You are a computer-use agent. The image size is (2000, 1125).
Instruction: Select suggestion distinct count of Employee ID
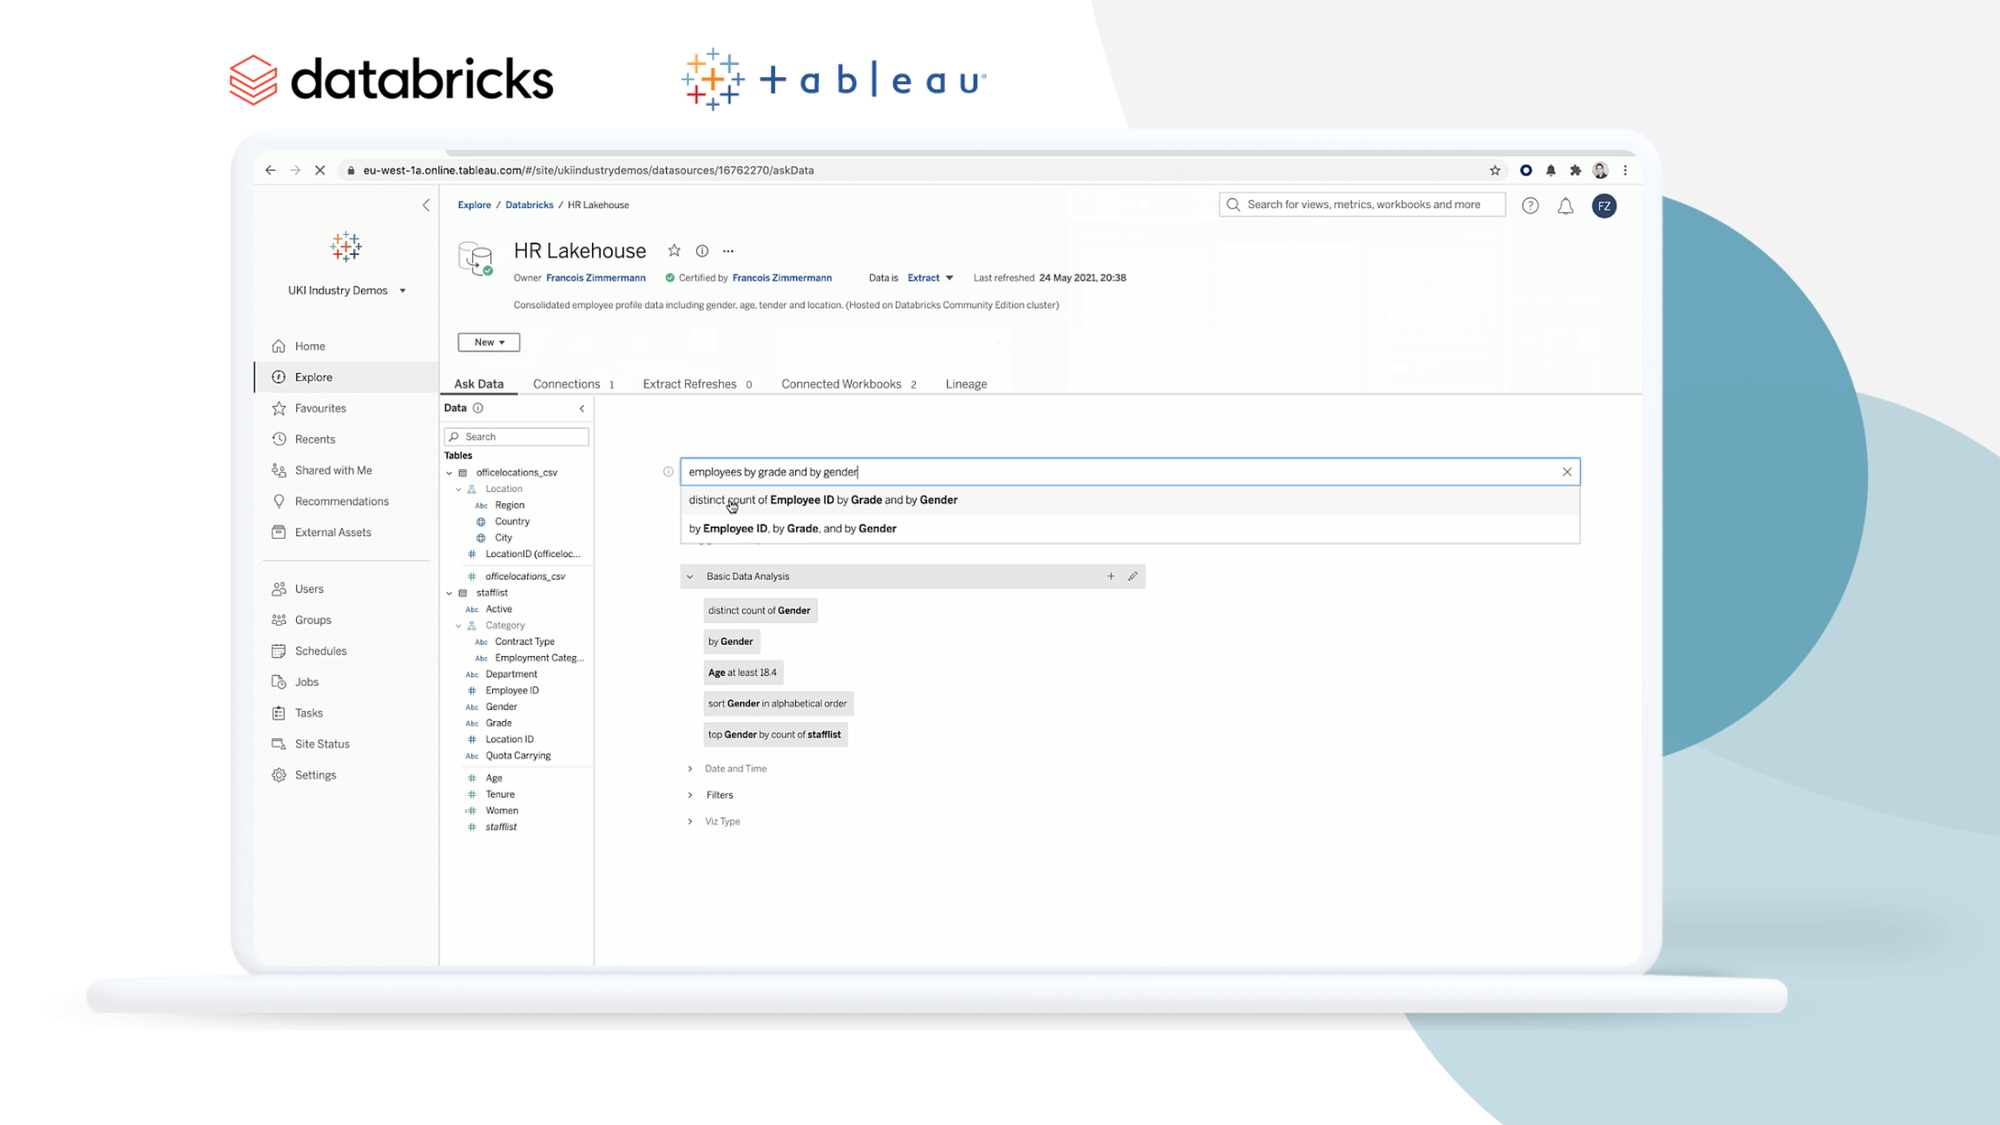pos(823,500)
